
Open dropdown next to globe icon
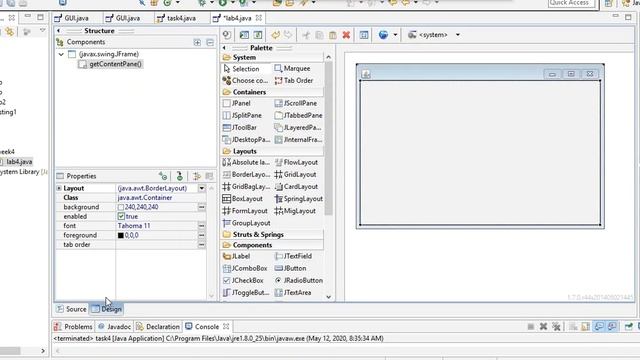(x=395, y=35)
